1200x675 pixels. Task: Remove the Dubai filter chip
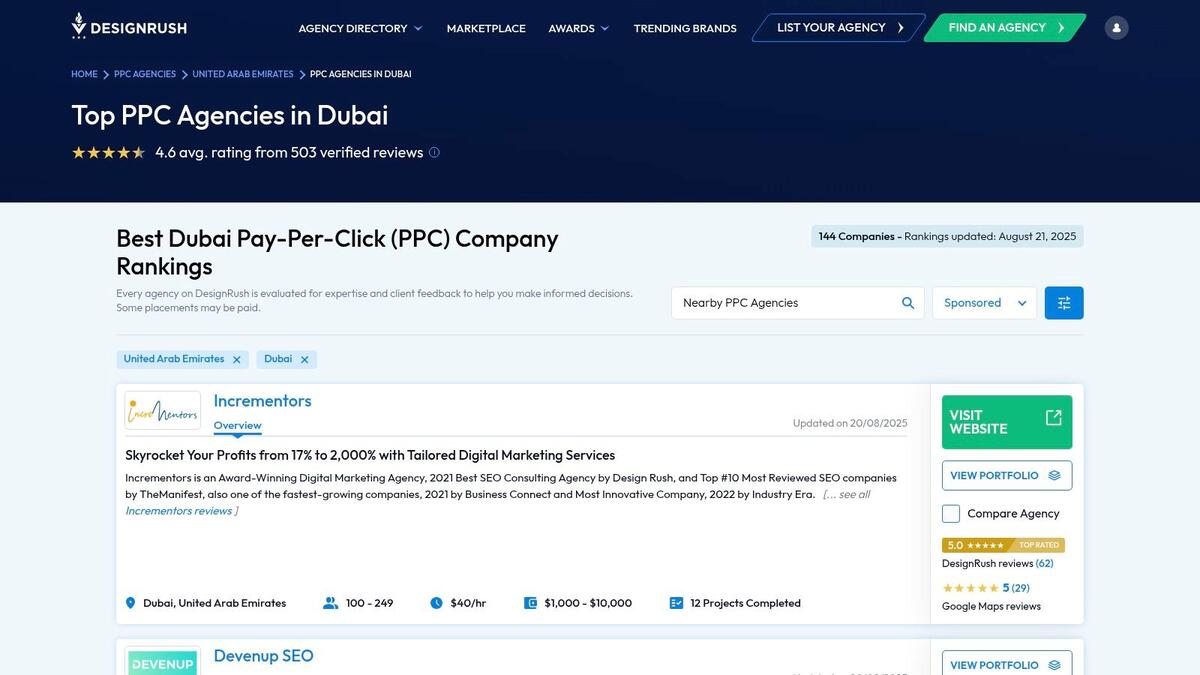click(x=304, y=358)
